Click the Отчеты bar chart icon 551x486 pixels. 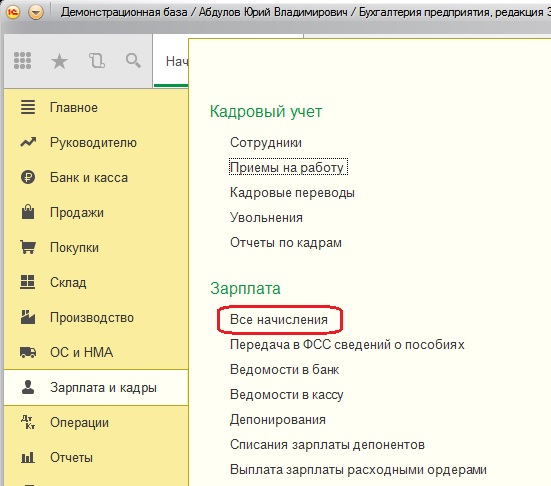(x=28, y=457)
